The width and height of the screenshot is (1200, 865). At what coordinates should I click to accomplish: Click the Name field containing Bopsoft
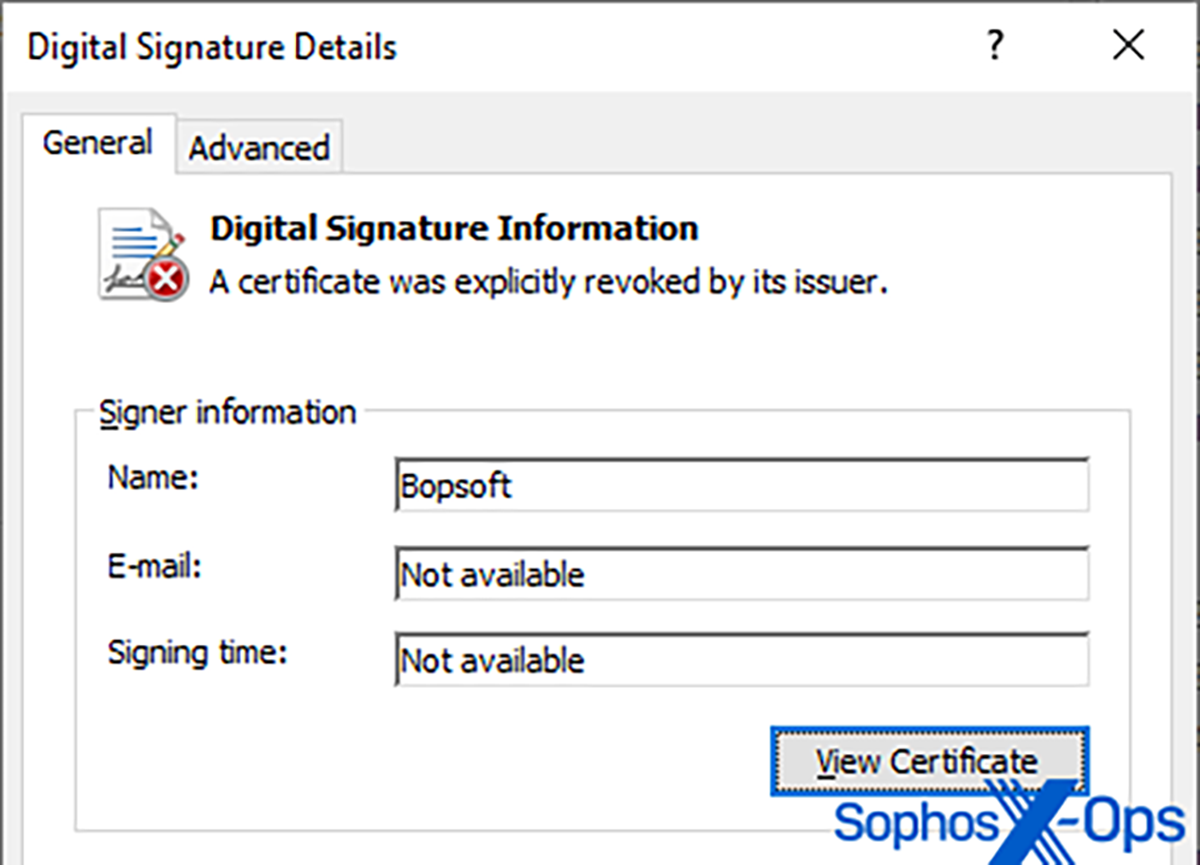pyautogui.click(x=741, y=487)
